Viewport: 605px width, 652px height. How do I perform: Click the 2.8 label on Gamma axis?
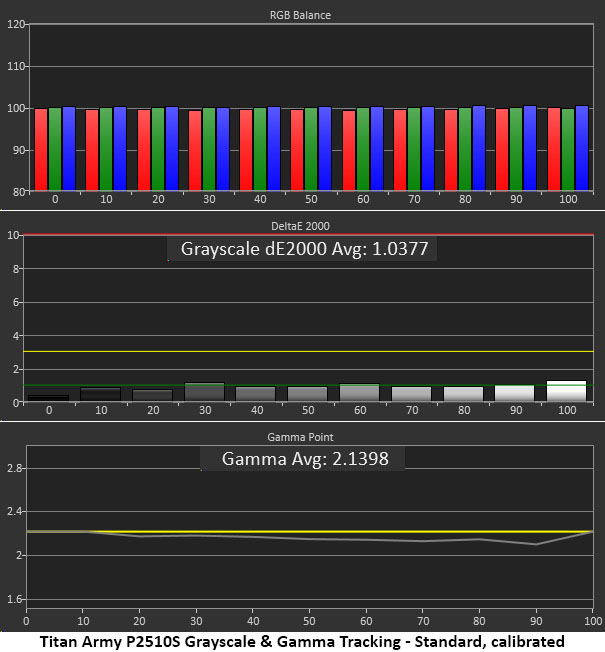pos(15,469)
